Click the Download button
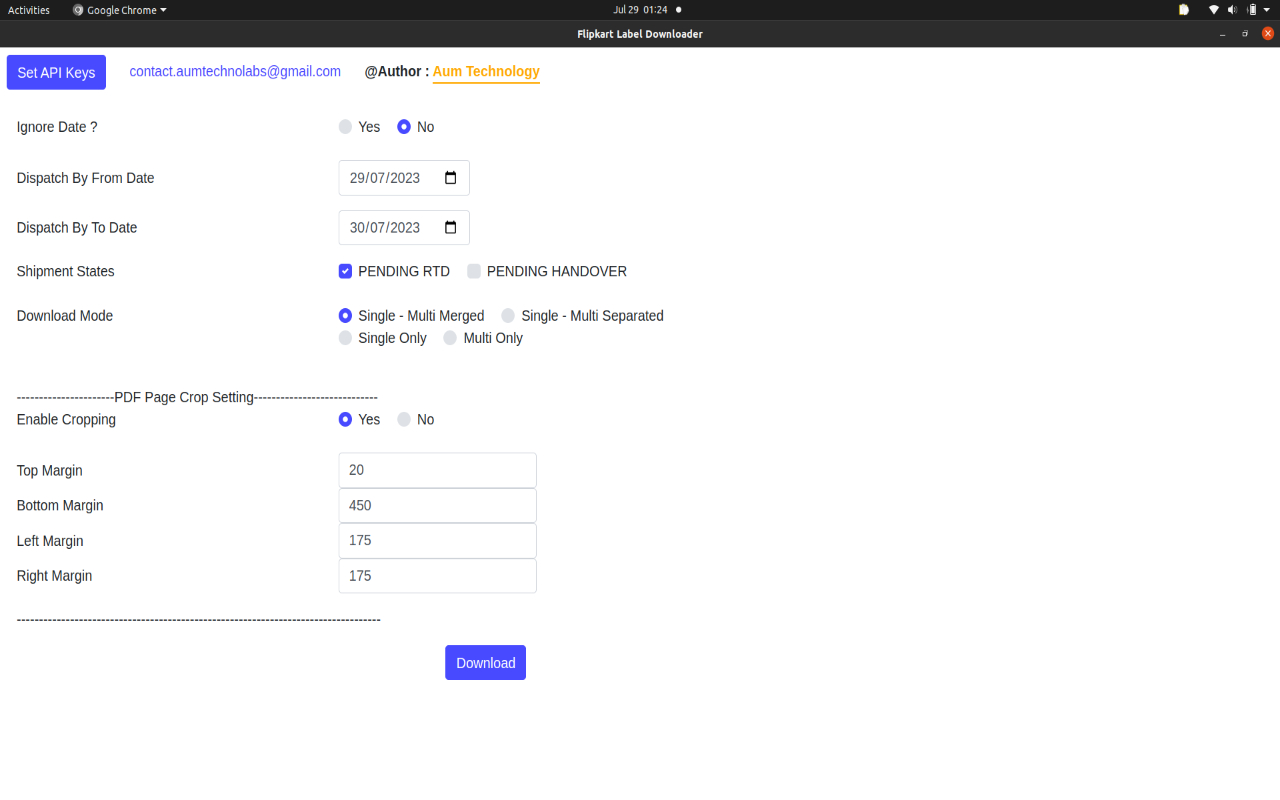Image resolution: width=1280 pixels, height=800 pixels. [485, 662]
